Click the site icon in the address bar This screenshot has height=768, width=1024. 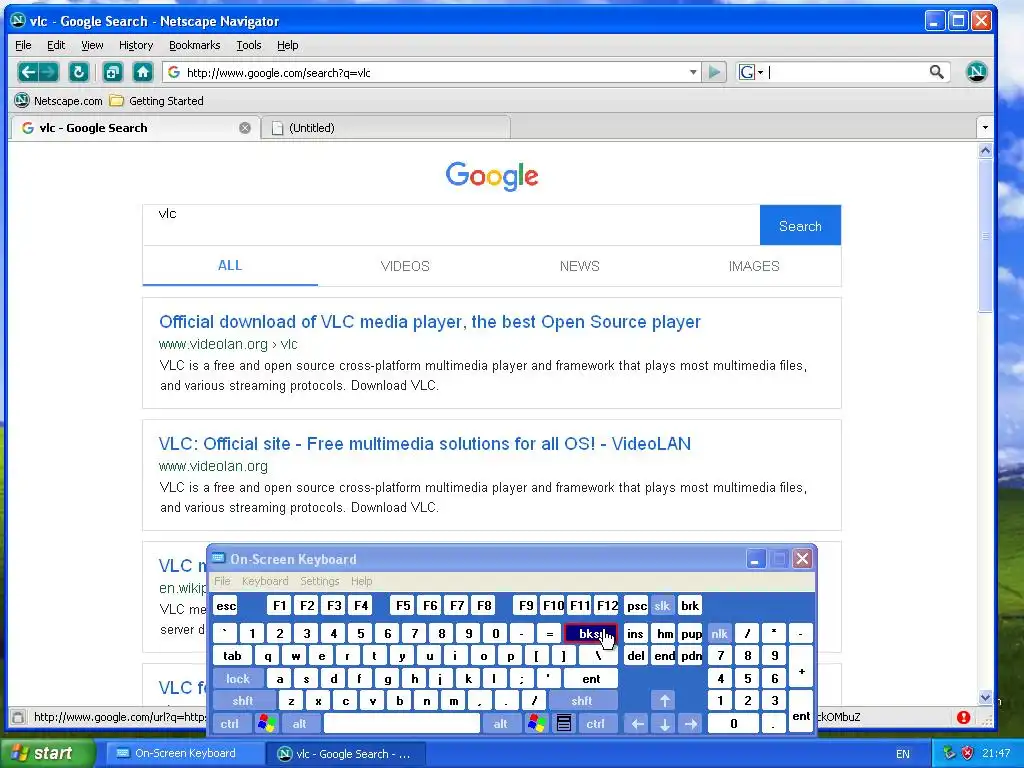point(174,72)
